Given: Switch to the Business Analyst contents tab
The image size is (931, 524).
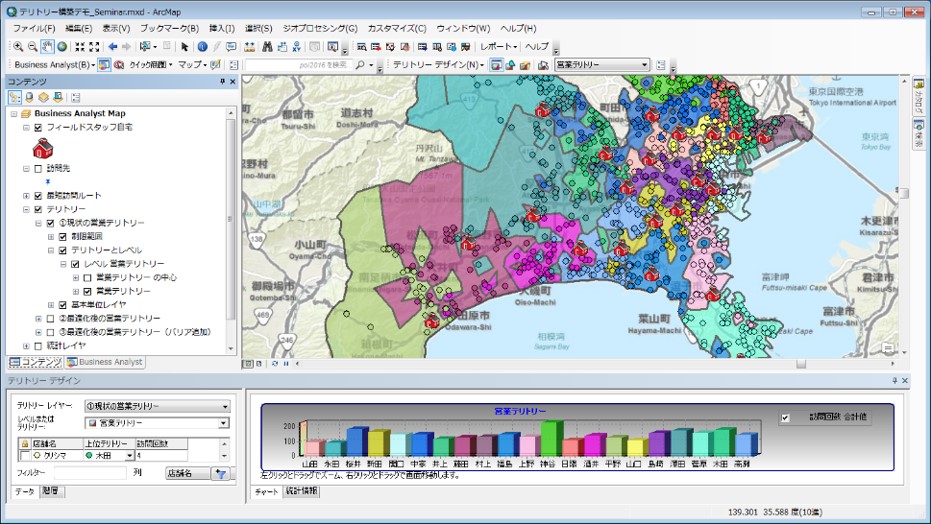Looking at the screenshot, I should (104, 362).
